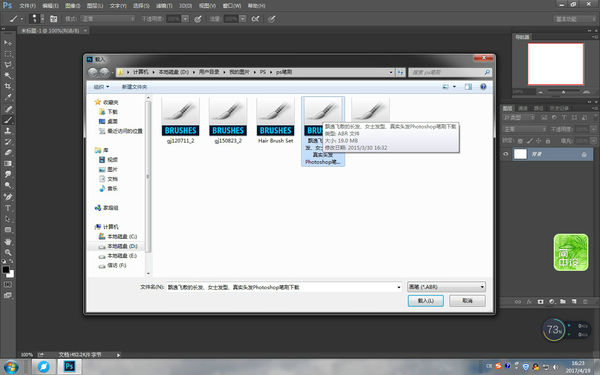The height and width of the screenshot is (375, 600).
Task: Select the Healing Brush tool
Action: coord(8,109)
